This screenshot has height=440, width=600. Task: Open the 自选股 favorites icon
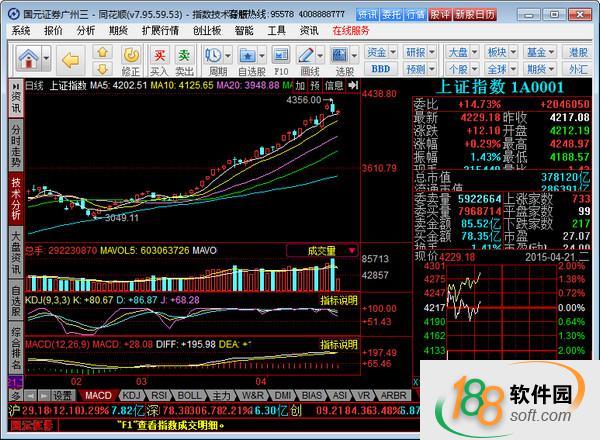coord(247,56)
